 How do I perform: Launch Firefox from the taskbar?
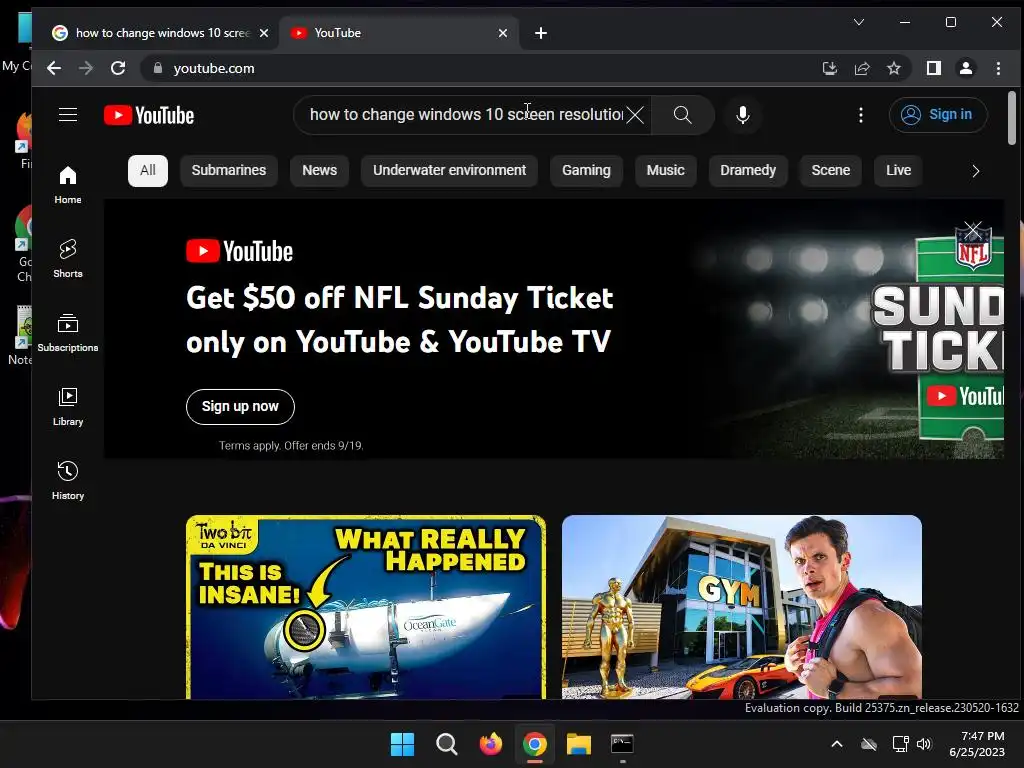click(x=490, y=744)
